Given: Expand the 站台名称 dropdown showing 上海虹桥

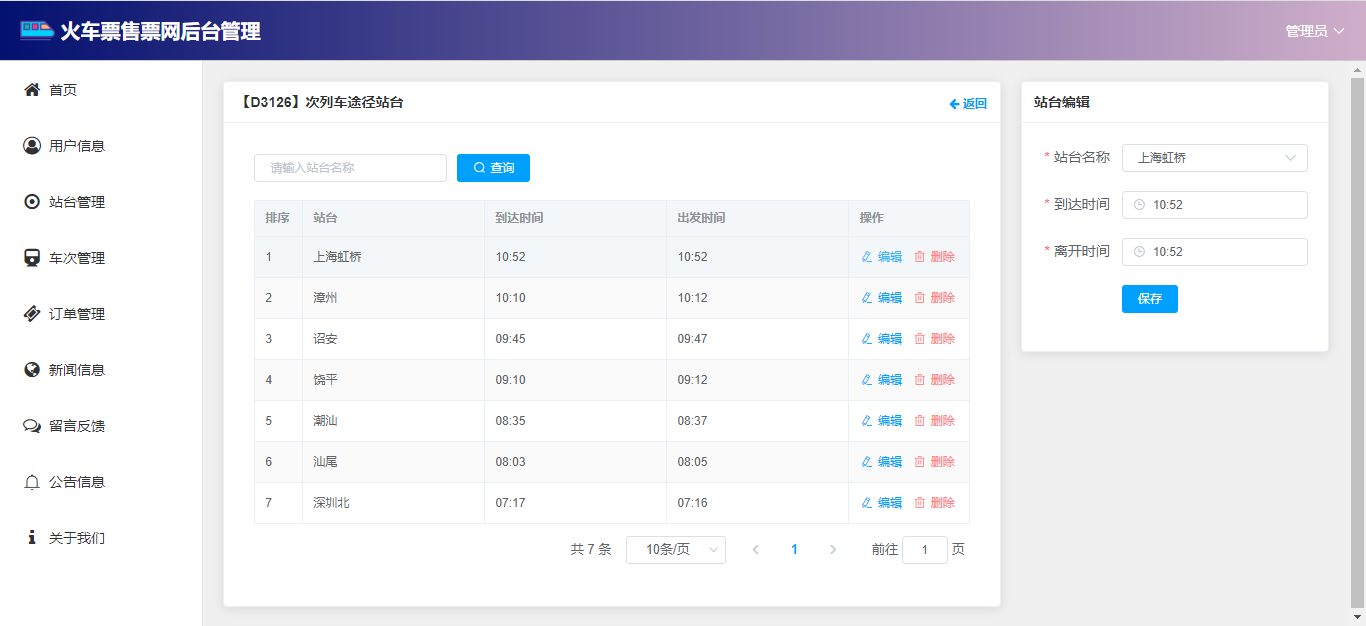Looking at the screenshot, I should pos(1214,158).
